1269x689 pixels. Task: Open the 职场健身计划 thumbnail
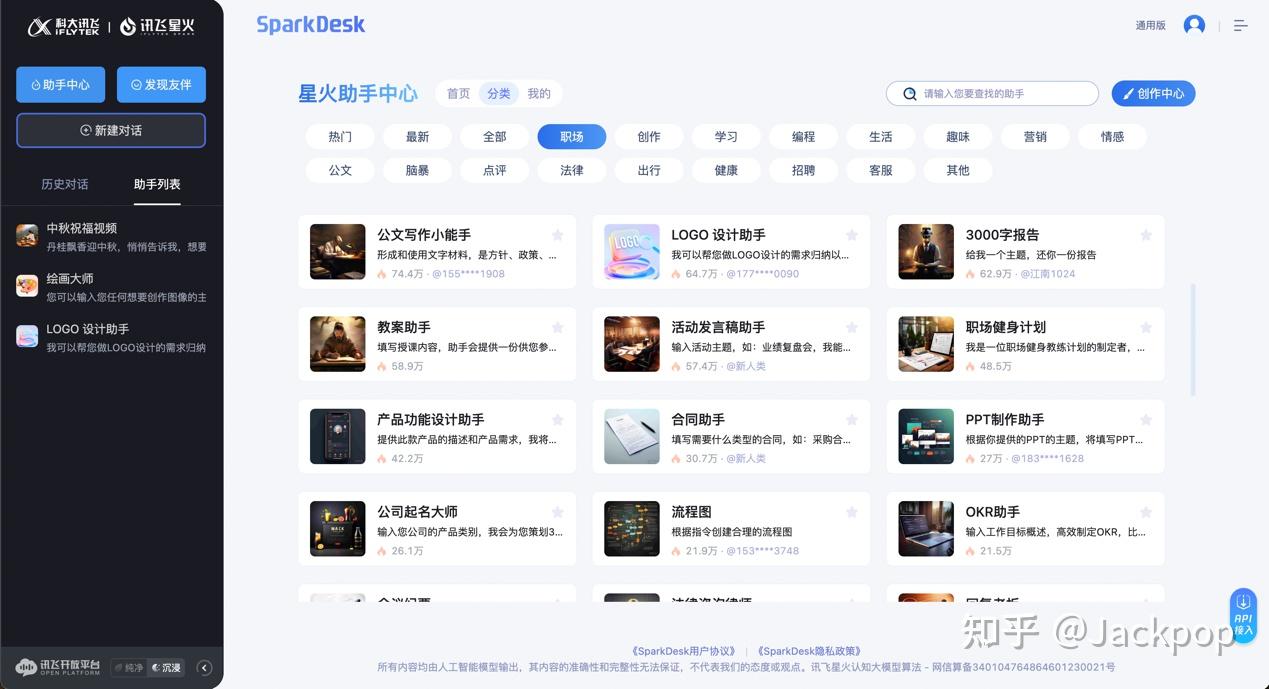point(926,344)
